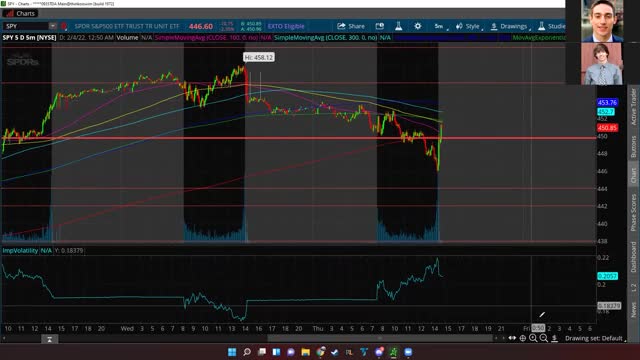Click the Volume study label
The width and height of the screenshot is (640, 360).
[127, 38]
